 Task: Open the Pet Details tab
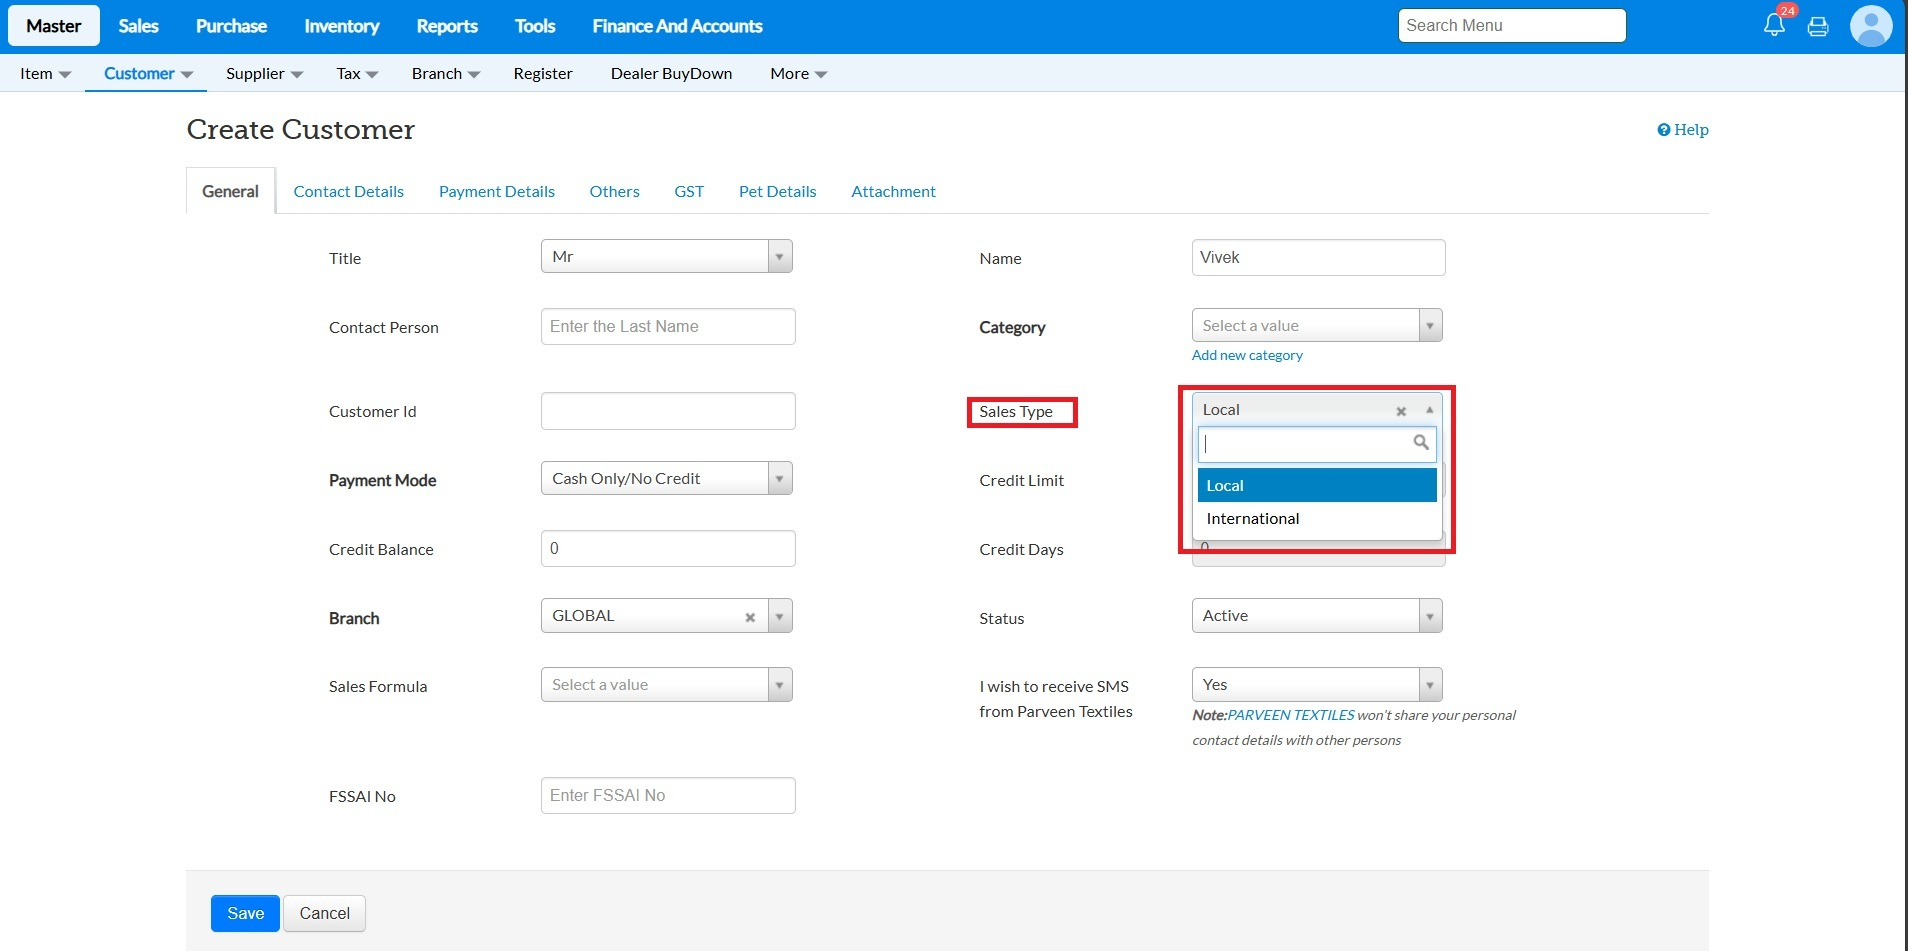point(777,192)
